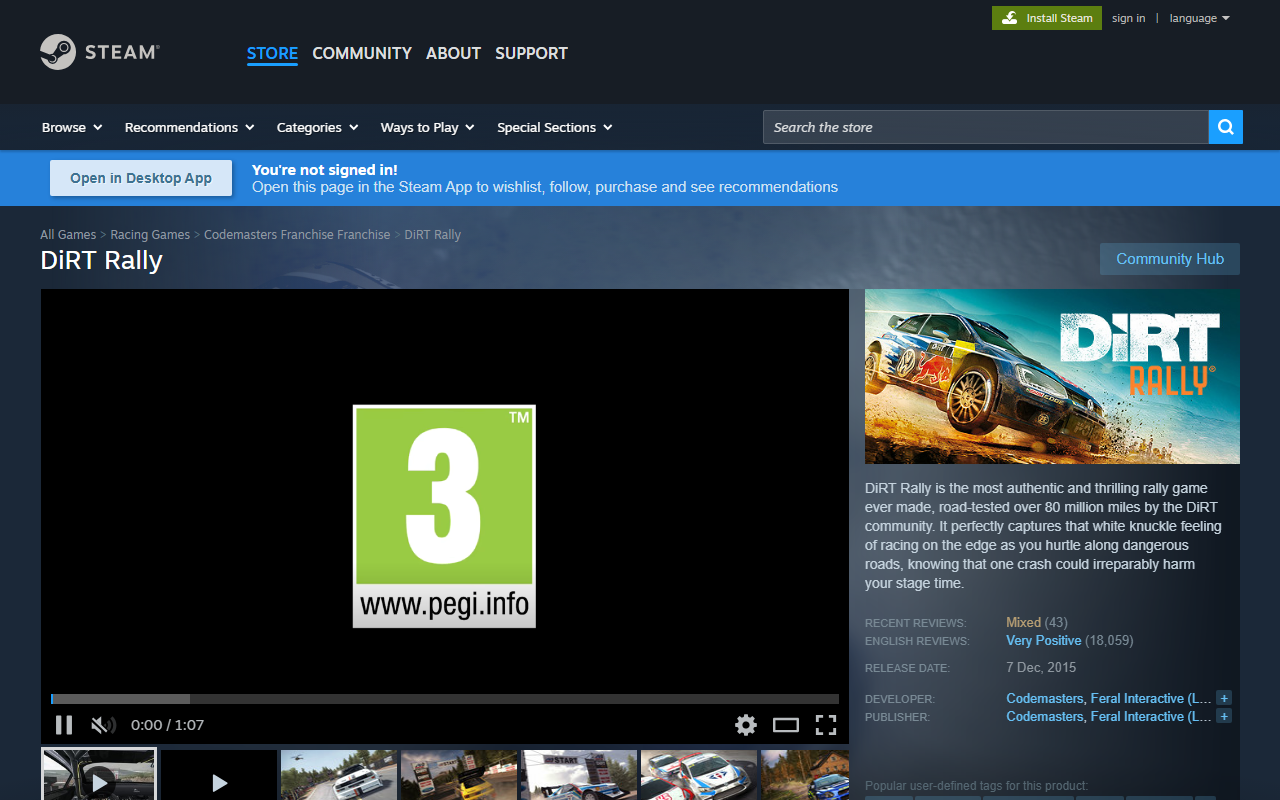Open the COMMUNITY tab
Viewport: 1280px width, 800px height.
[362, 53]
